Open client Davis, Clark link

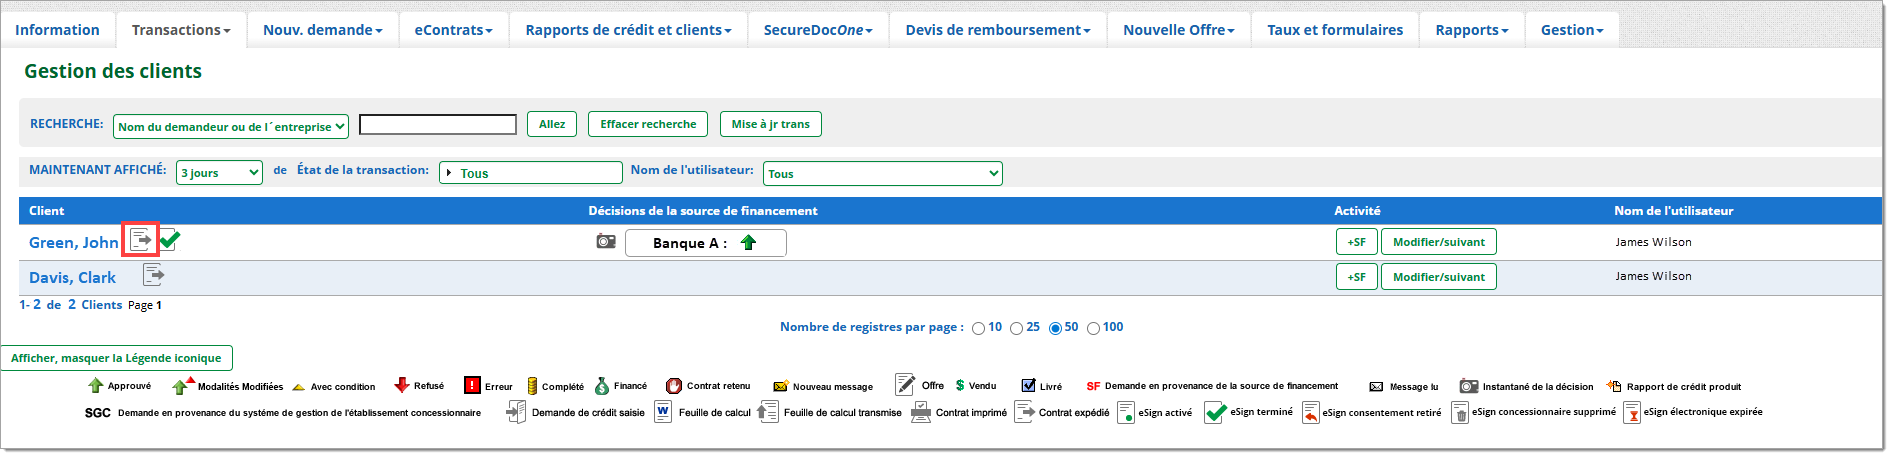[72, 278]
